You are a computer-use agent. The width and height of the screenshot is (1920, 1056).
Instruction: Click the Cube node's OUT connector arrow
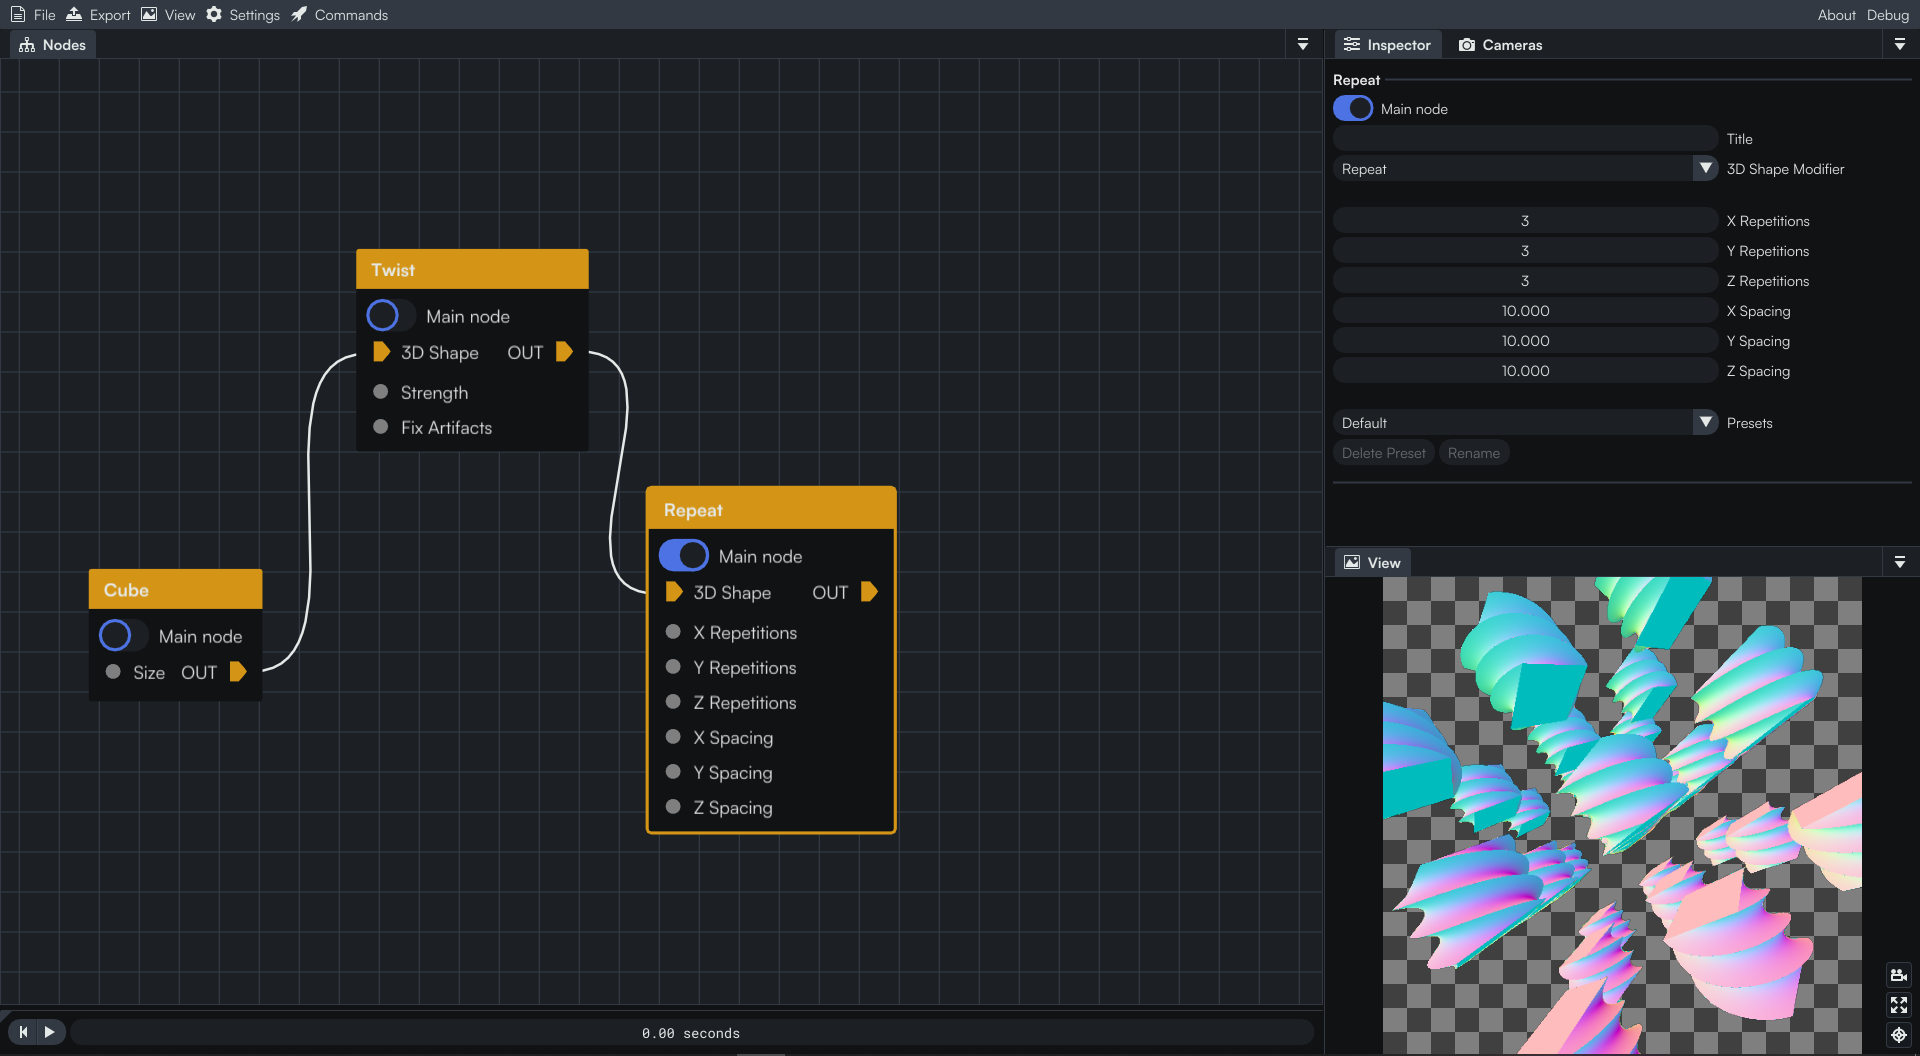point(238,672)
